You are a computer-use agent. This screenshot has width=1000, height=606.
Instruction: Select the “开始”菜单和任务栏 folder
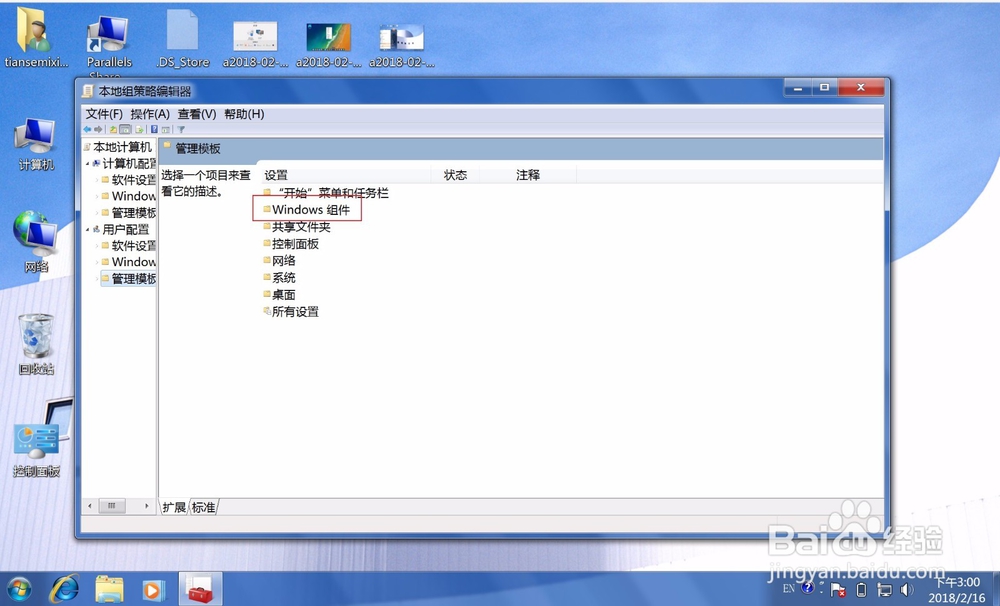327,193
